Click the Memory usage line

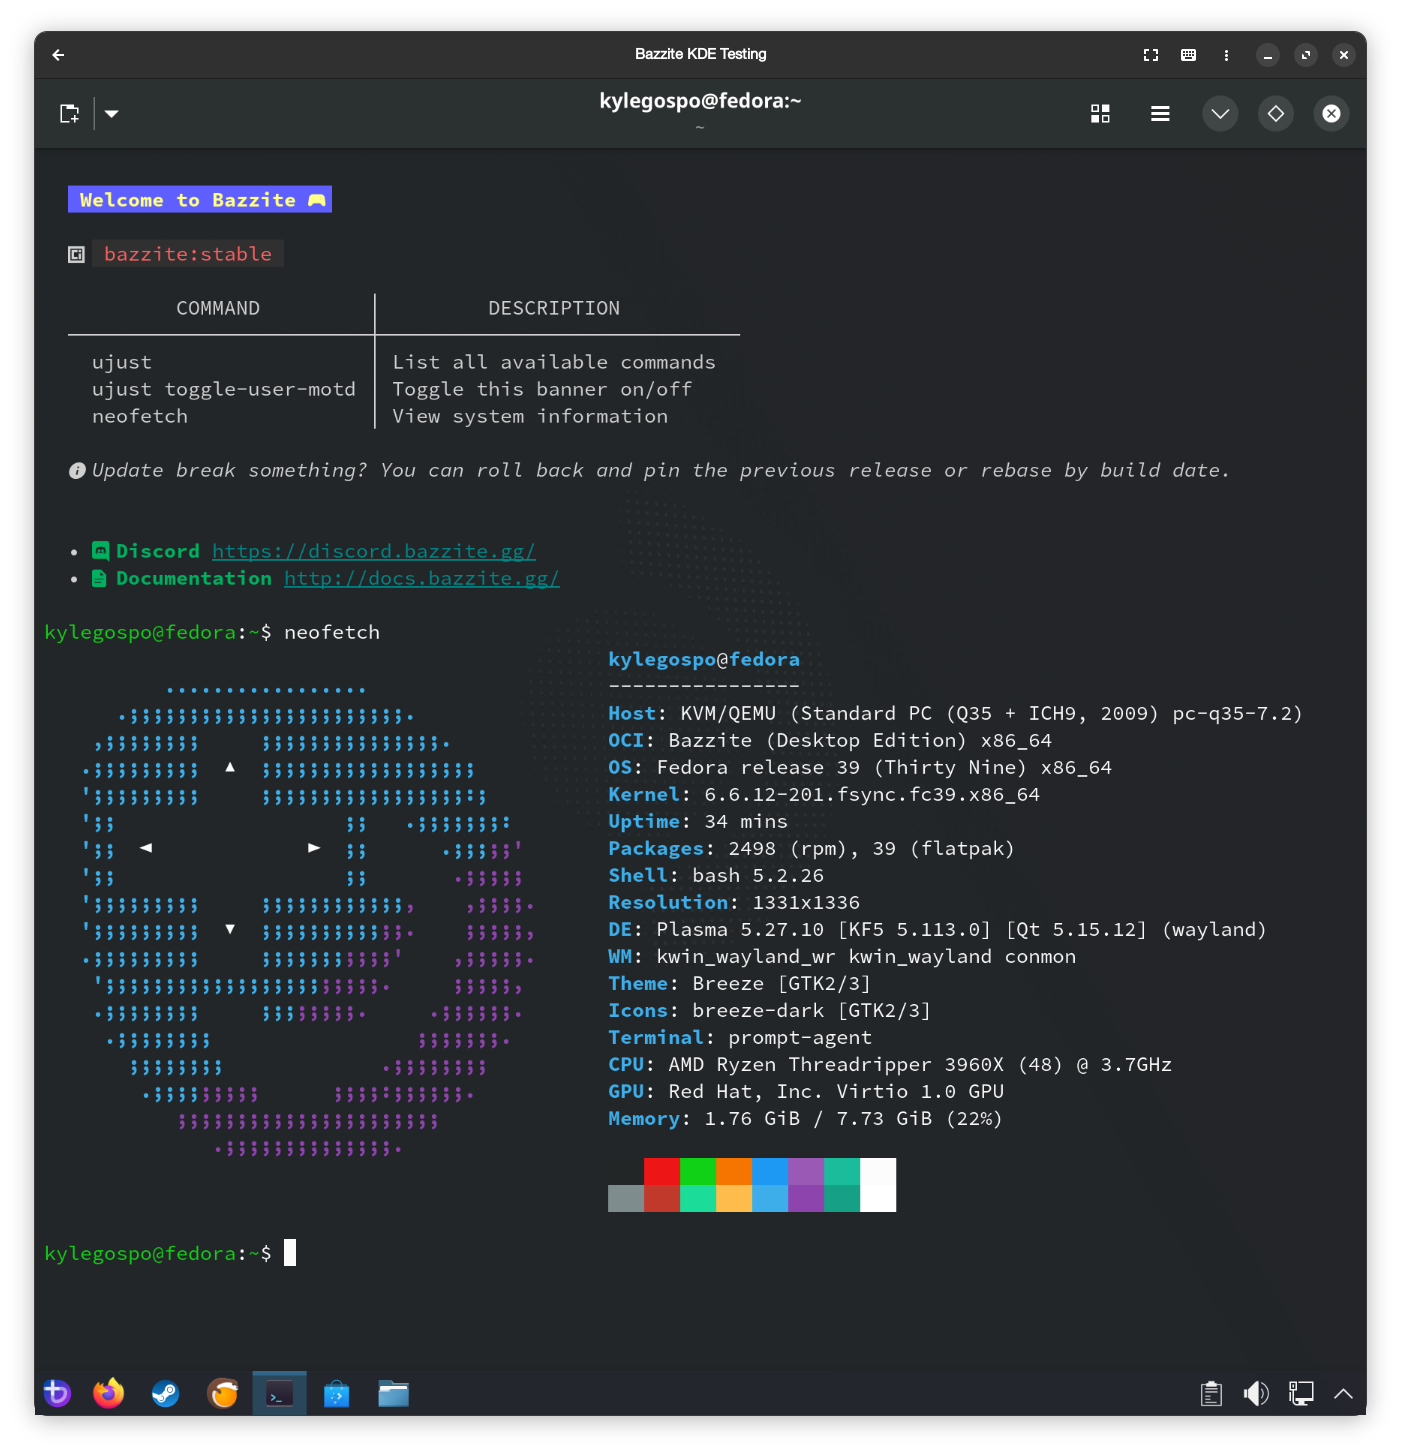click(805, 1118)
